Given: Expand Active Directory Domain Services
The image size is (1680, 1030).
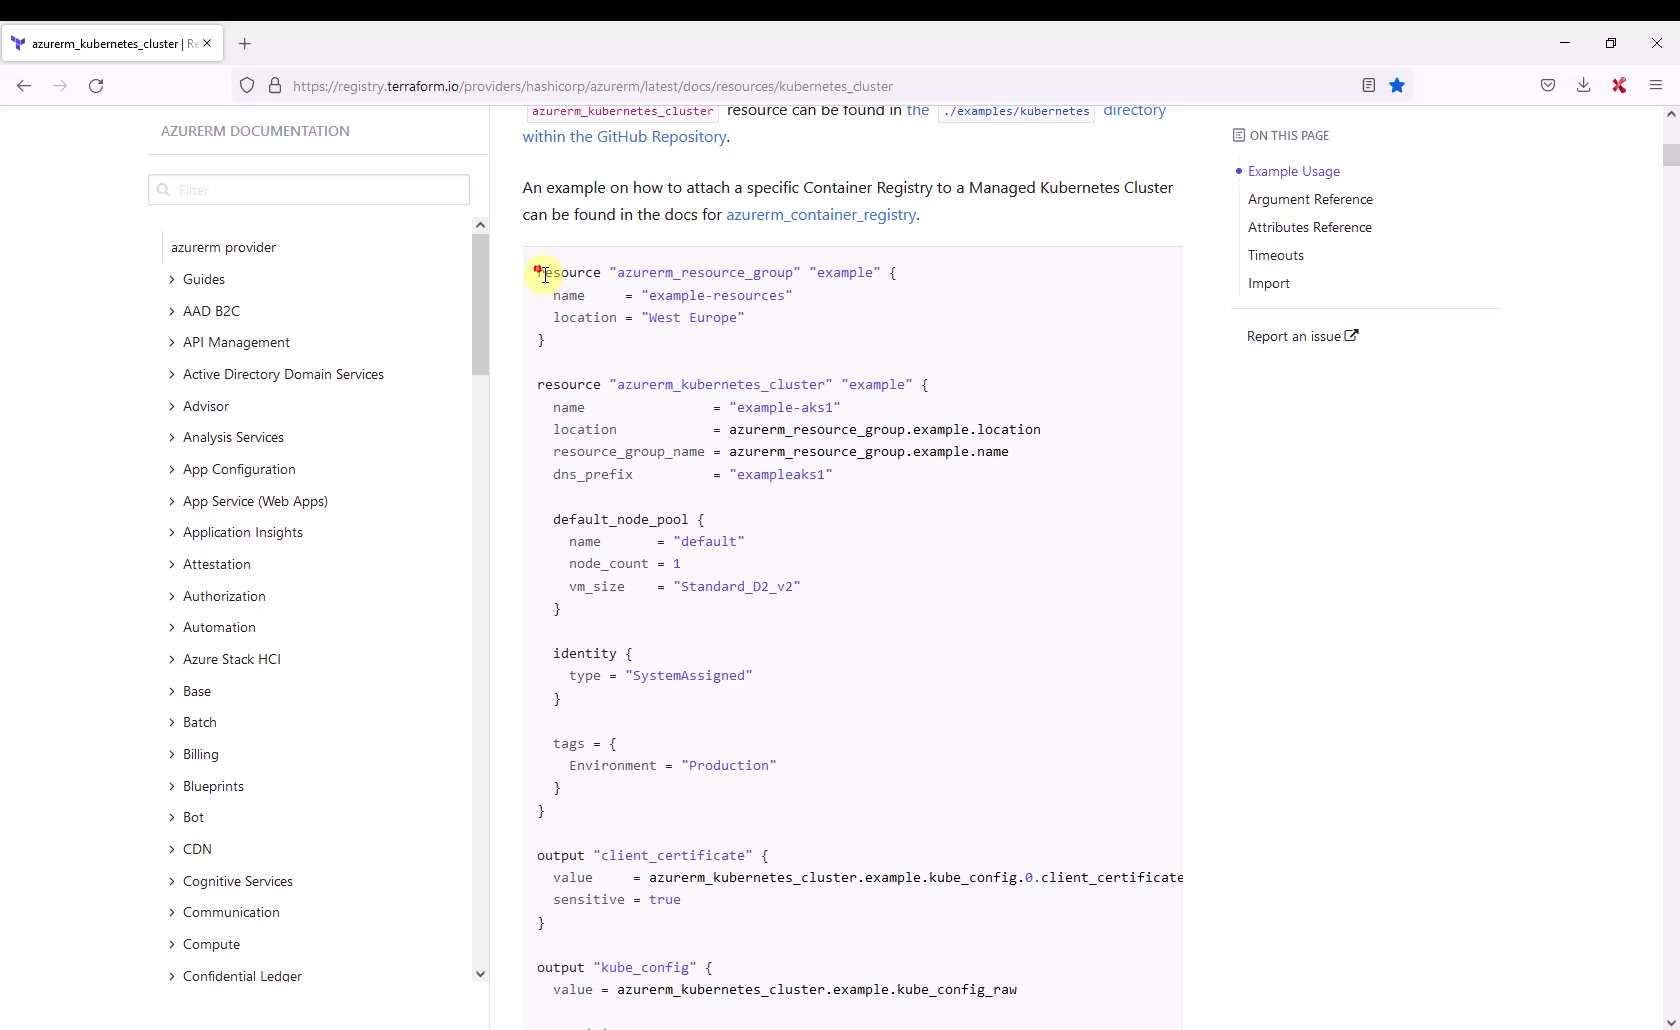Looking at the screenshot, I should pos(283,374).
